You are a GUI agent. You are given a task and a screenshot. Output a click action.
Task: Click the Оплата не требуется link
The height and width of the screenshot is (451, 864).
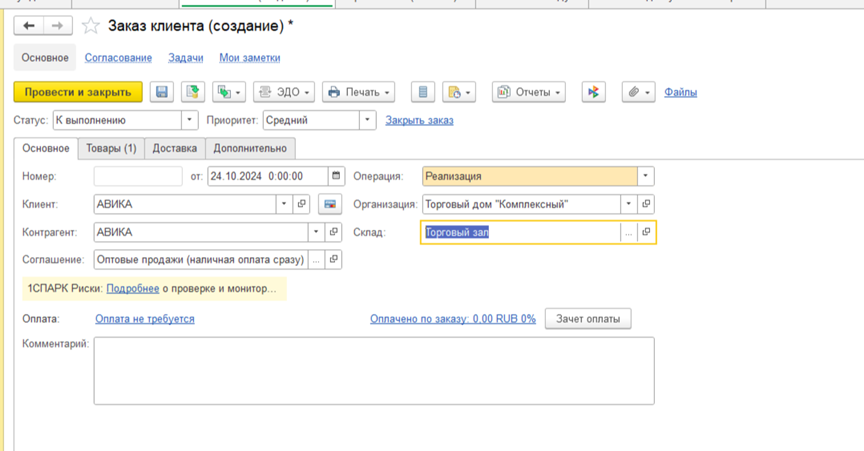pos(145,319)
